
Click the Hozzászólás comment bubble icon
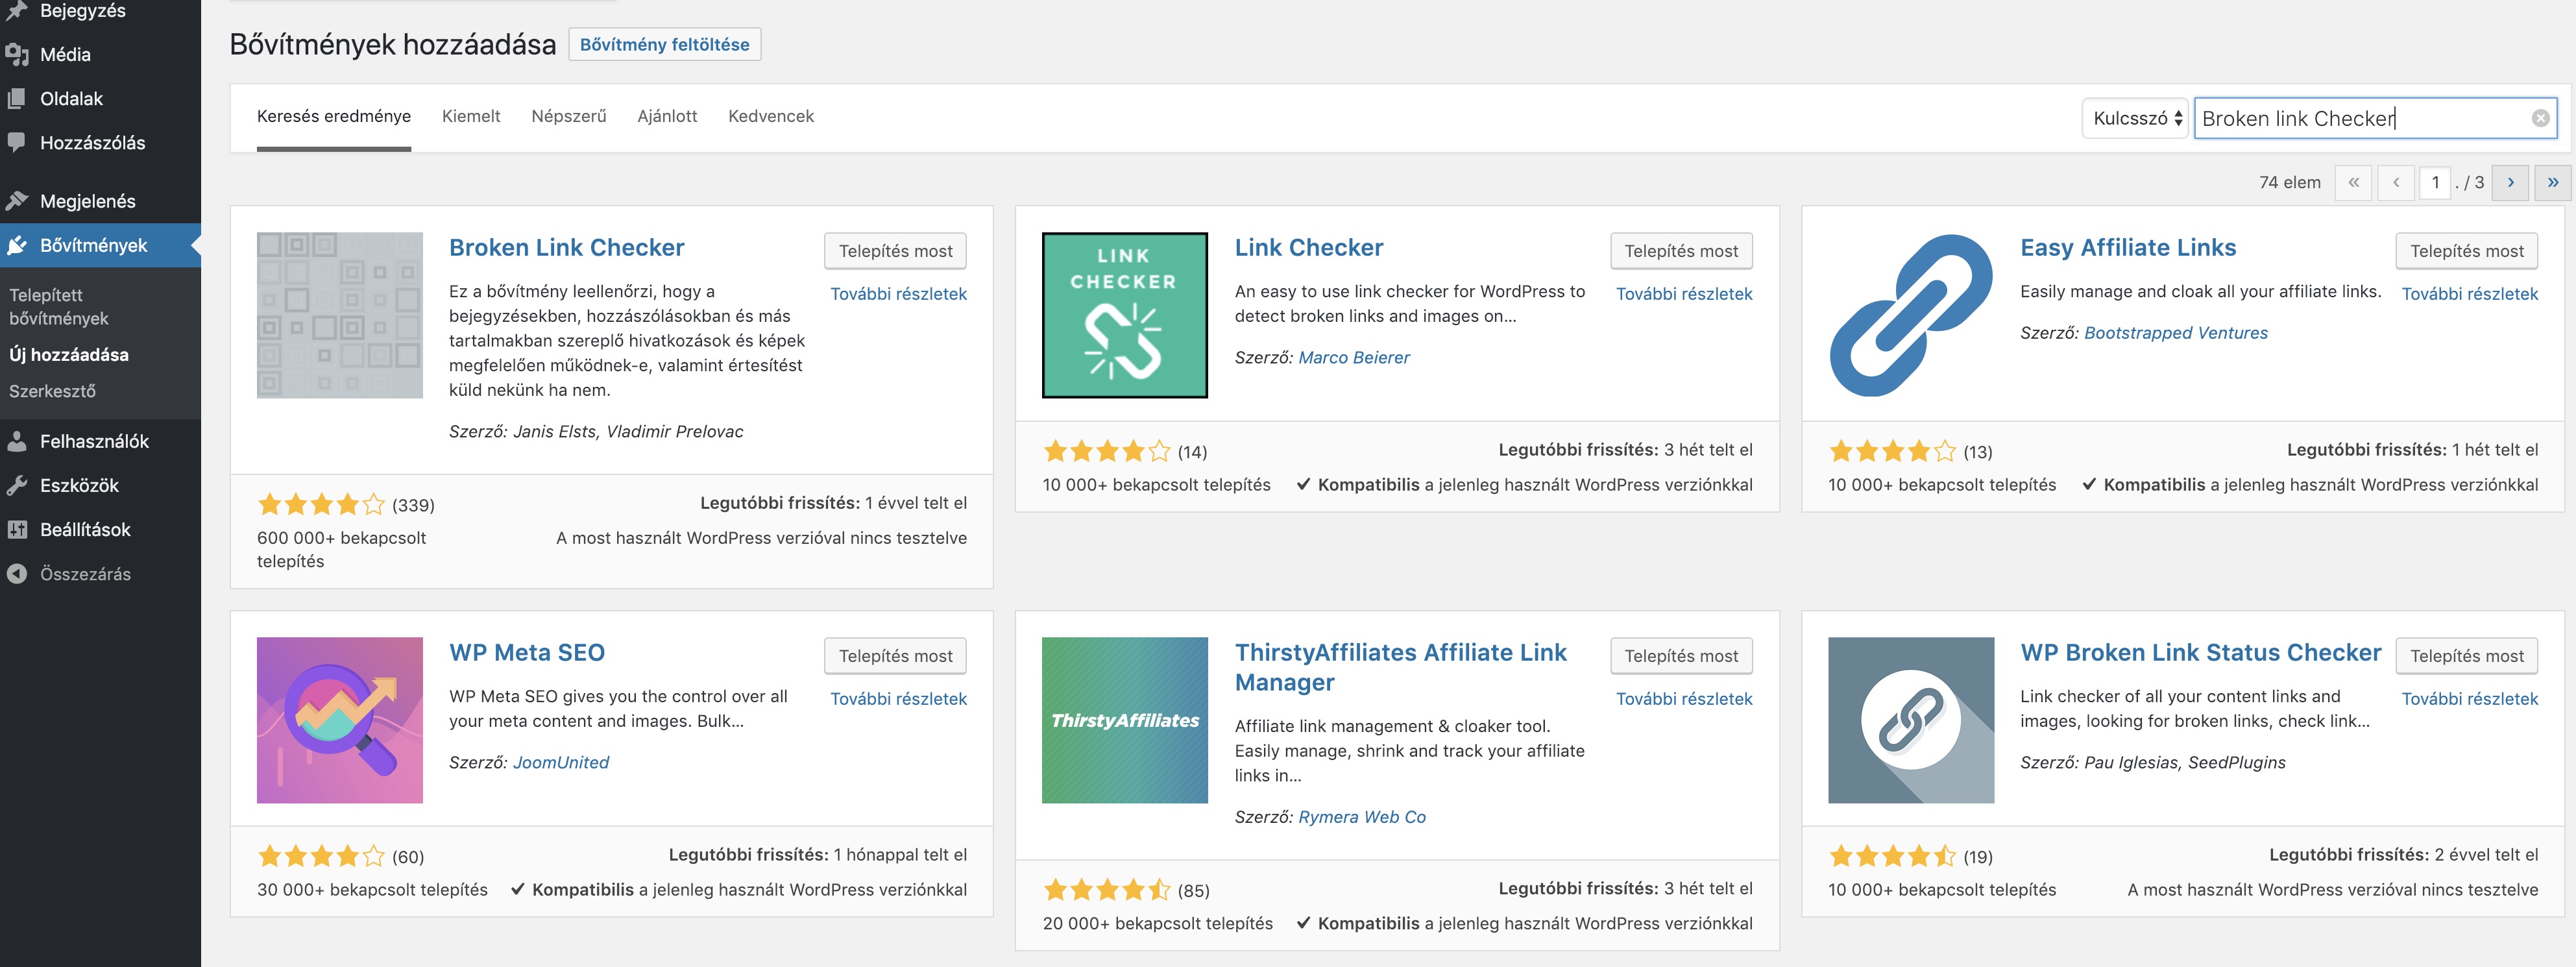(17, 143)
